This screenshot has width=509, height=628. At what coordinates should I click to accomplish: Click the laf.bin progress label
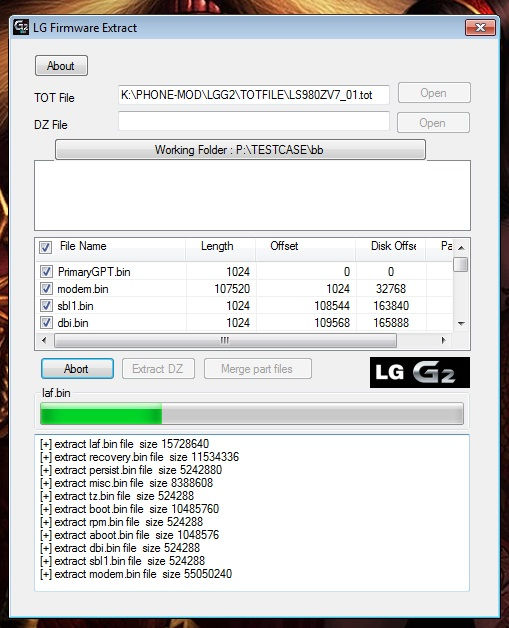click(x=56, y=393)
